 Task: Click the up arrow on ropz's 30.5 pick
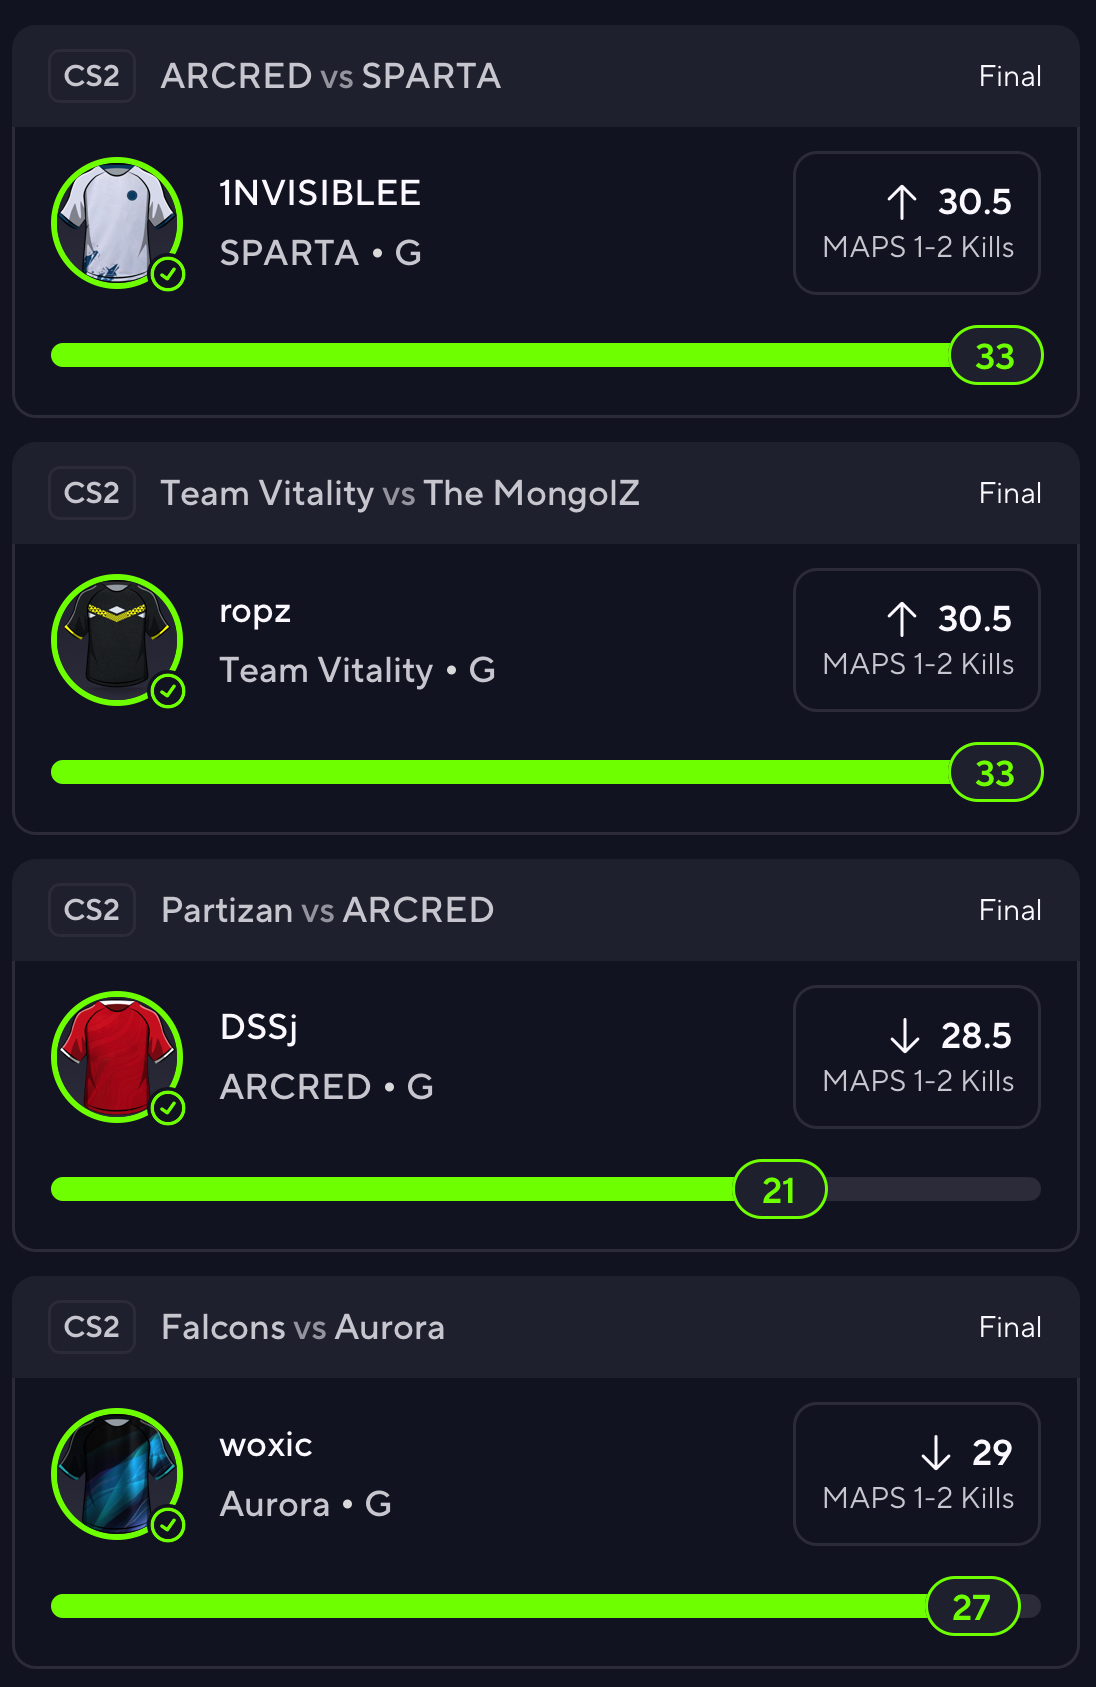(901, 619)
